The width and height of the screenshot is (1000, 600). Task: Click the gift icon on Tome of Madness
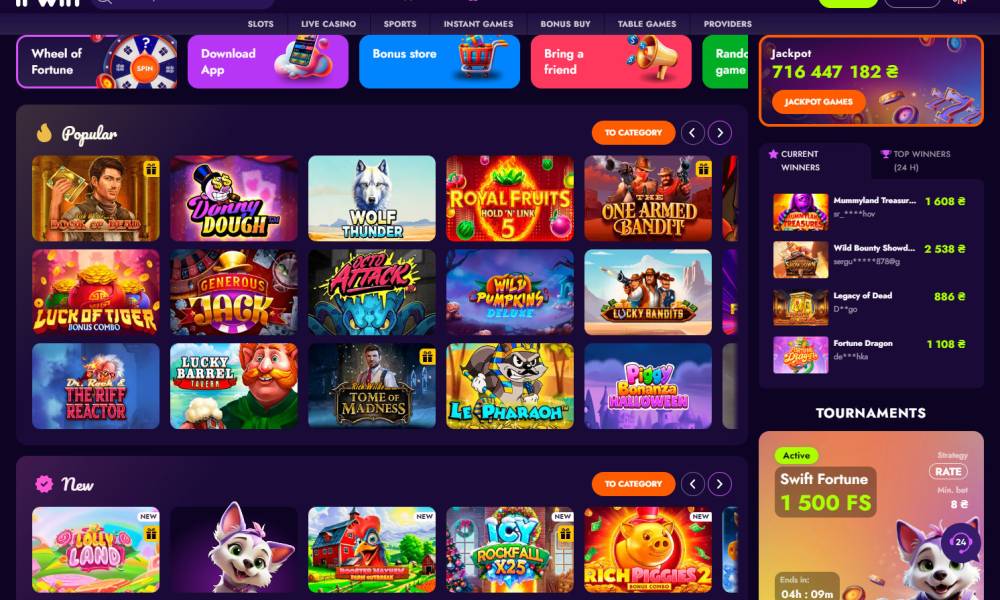point(427,357)
